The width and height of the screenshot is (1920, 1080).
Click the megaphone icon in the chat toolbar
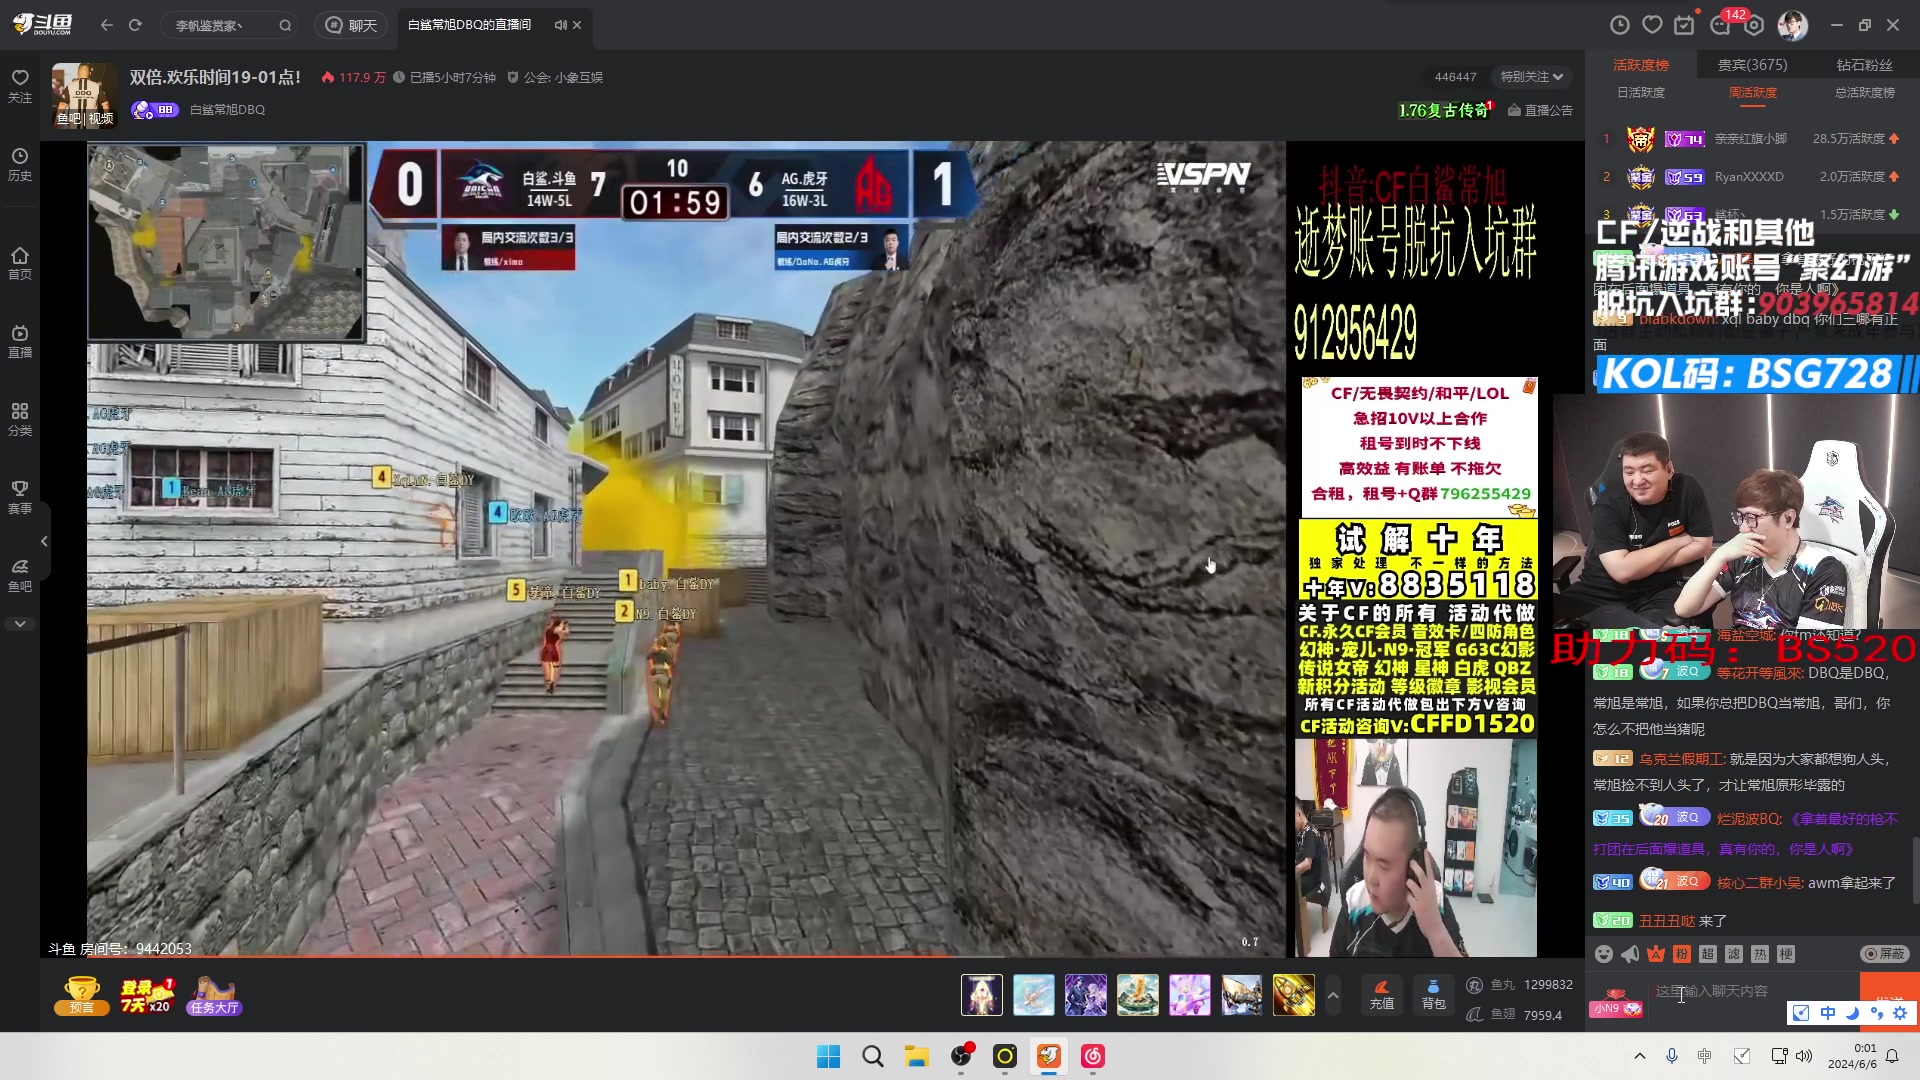pyautogui.click(x=1630, y=954)
